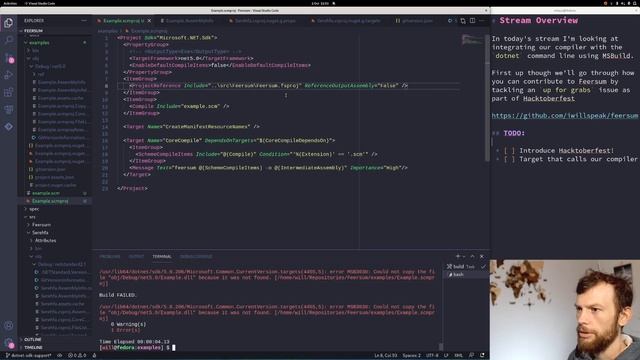640x360 pixels.
Task: Open the Extensions view
Action: 9,92
